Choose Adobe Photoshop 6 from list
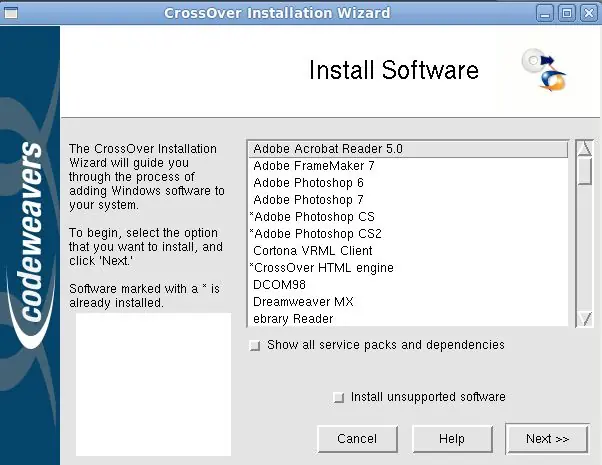Viewport: 602px width, 465px height. tap(408, 183)
